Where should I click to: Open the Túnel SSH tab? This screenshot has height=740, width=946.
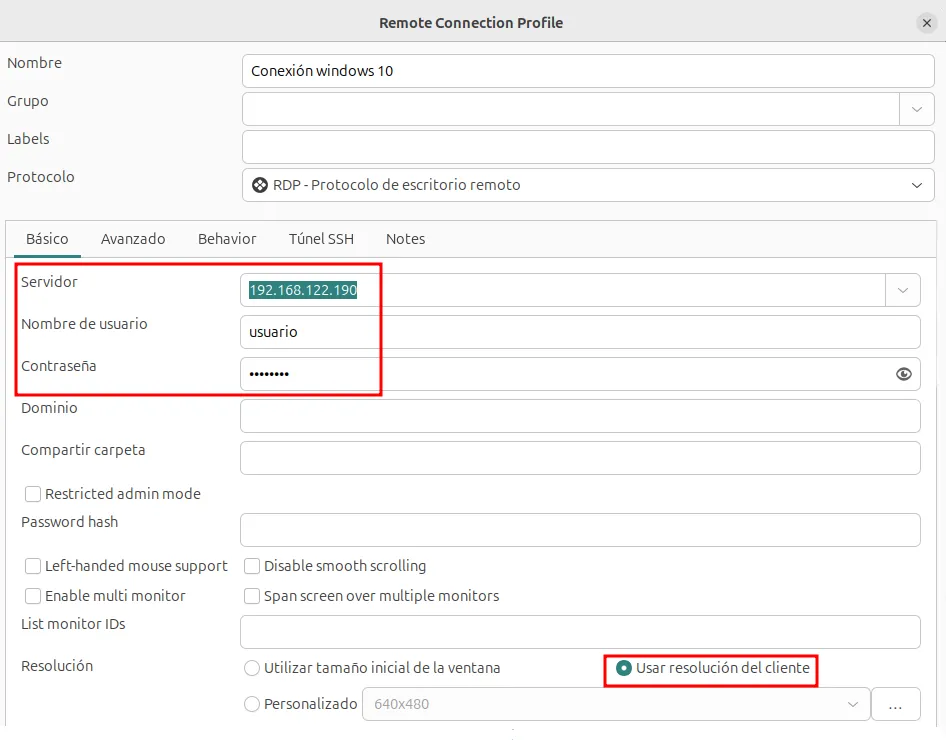(321, 239)
